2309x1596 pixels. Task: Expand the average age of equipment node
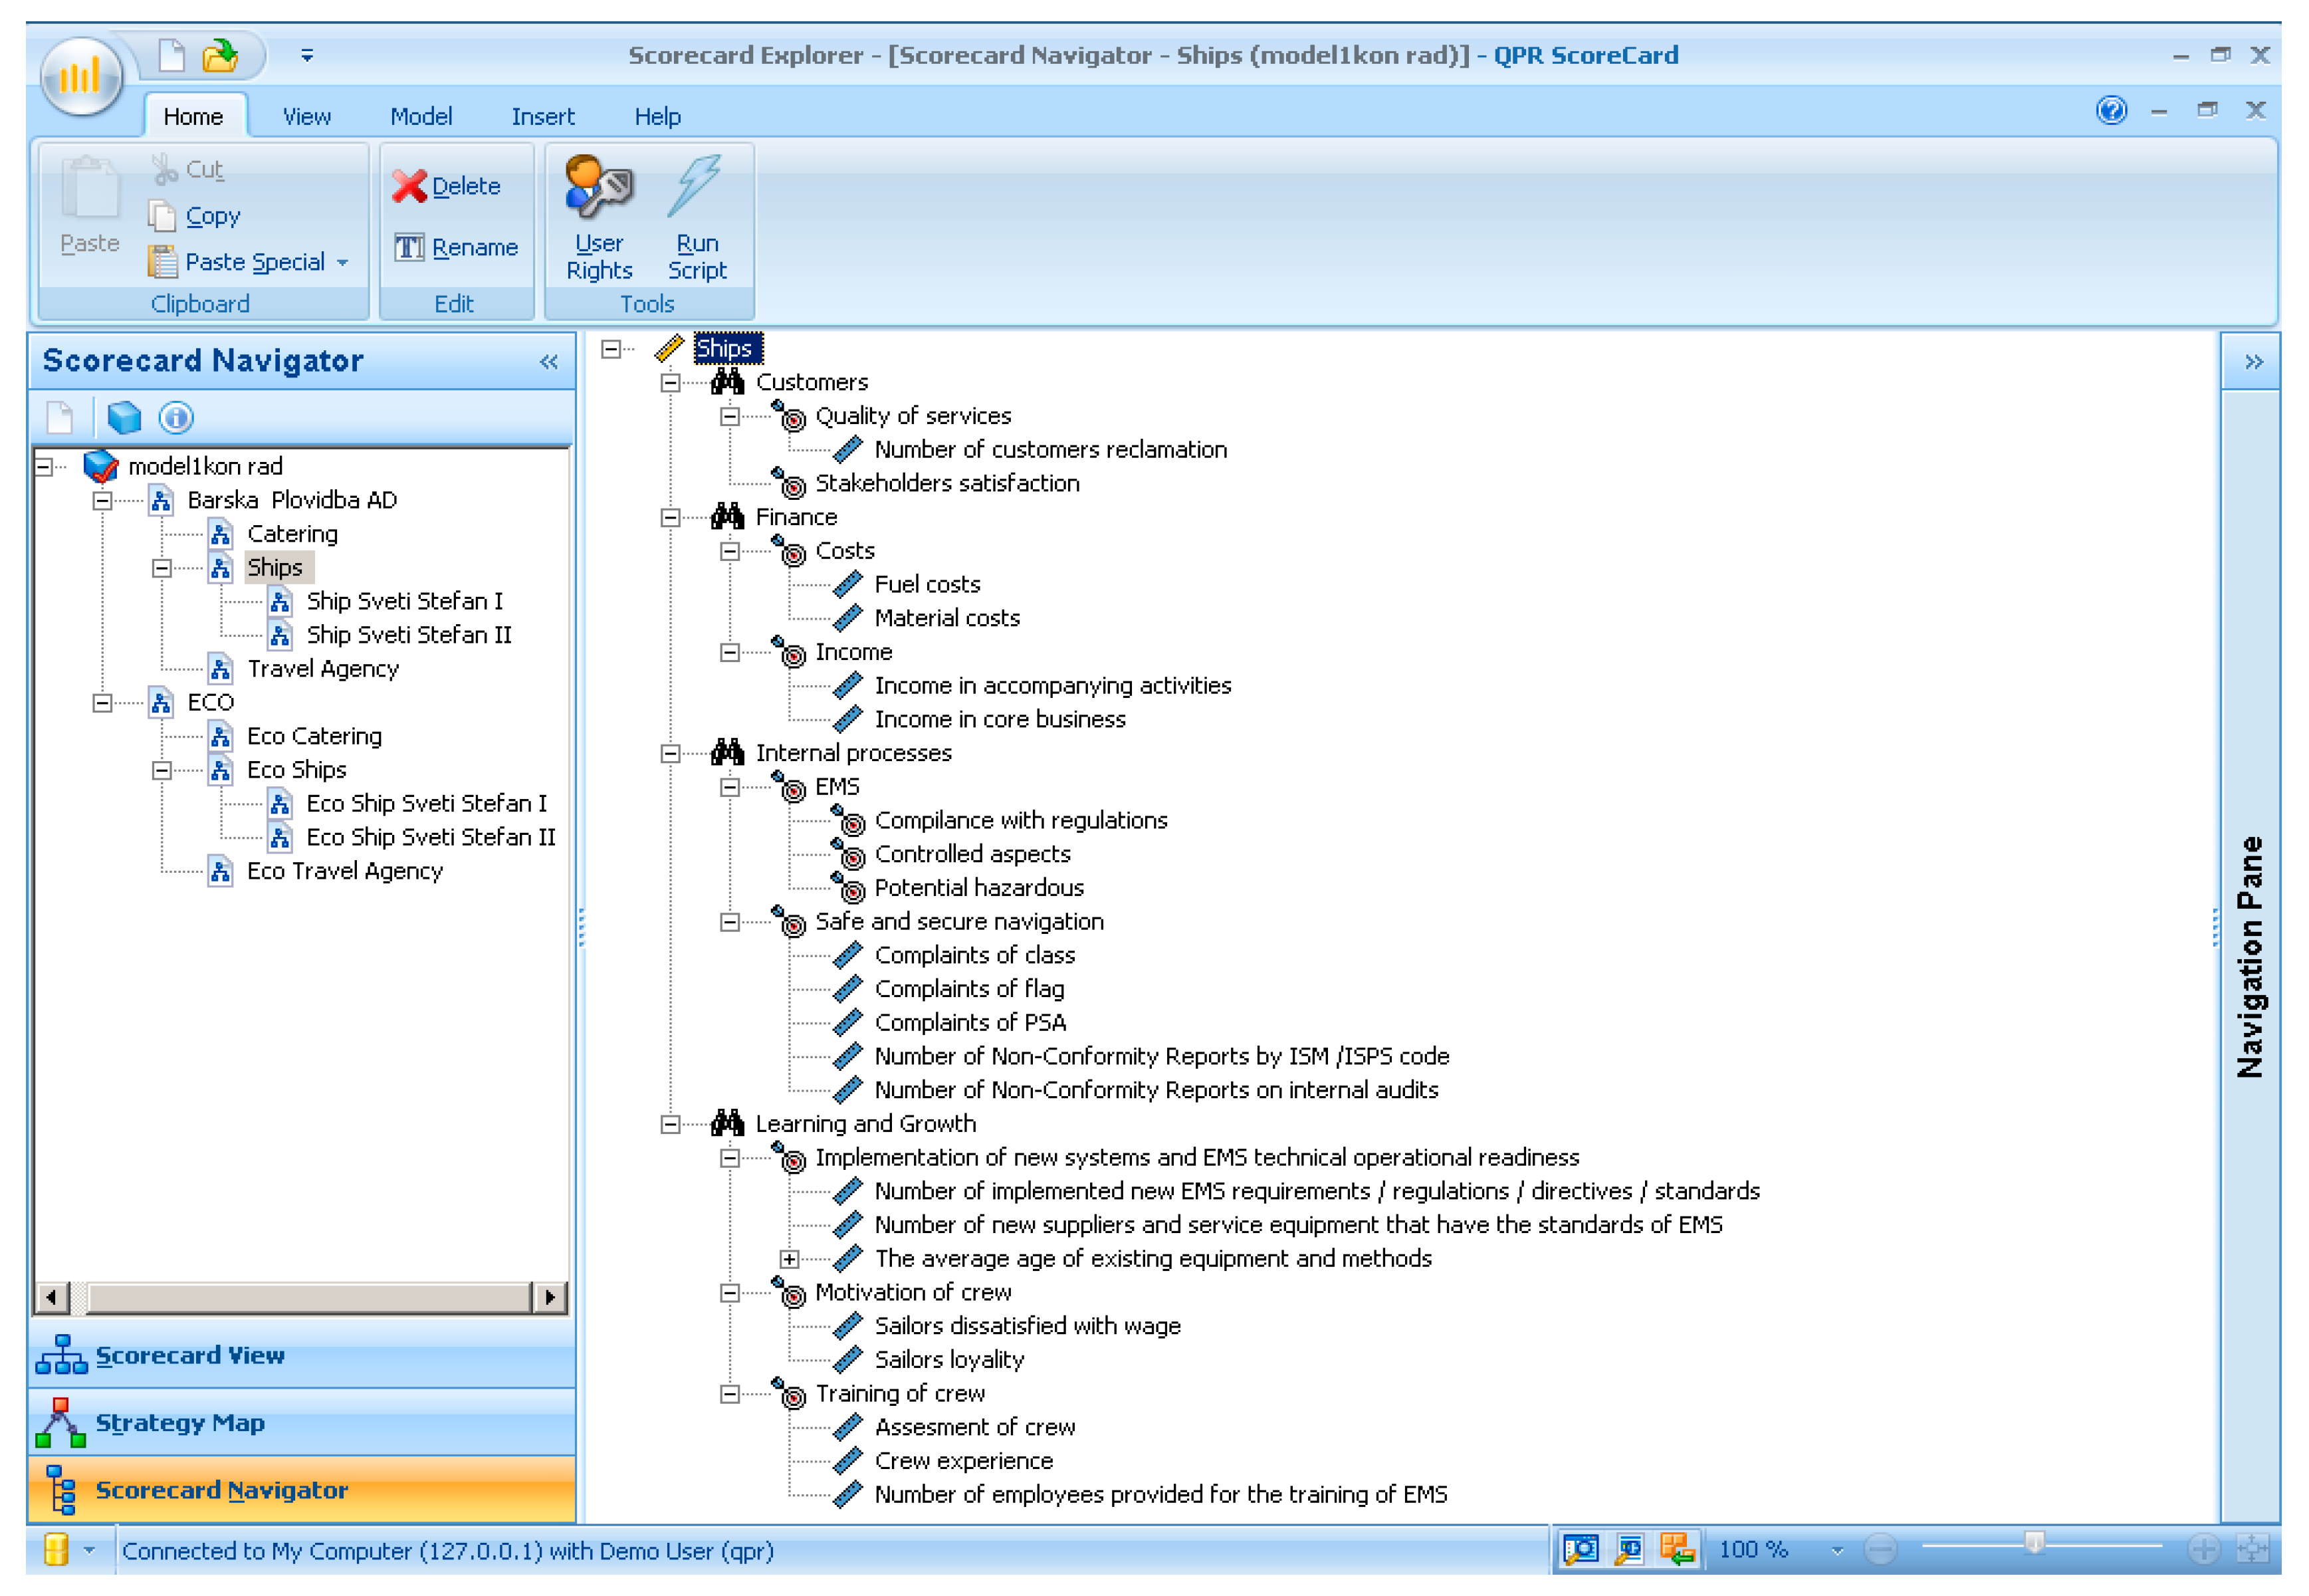click(x=790, y=1259)
